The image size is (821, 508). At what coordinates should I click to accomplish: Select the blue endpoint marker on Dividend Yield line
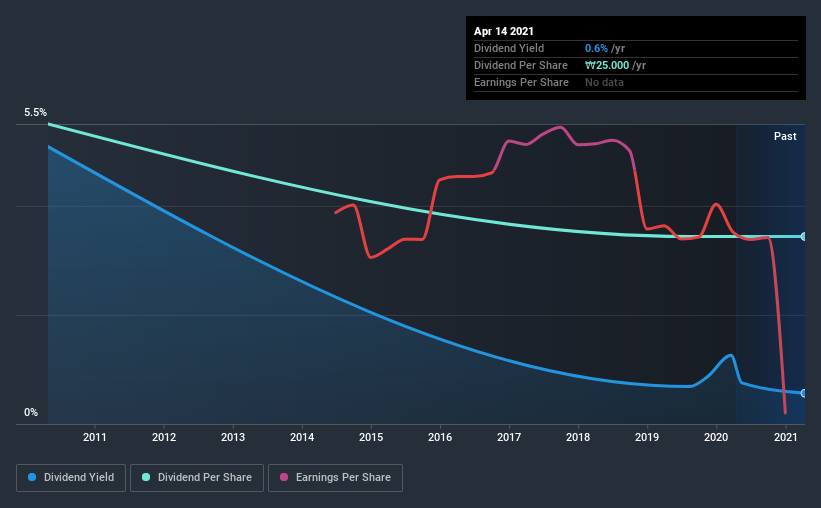804,393
